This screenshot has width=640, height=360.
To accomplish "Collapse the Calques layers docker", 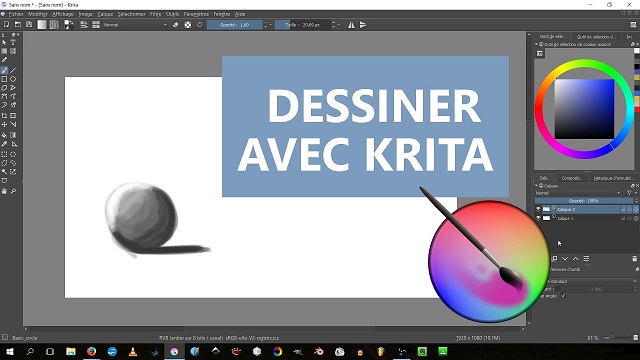I will [536, 186].
